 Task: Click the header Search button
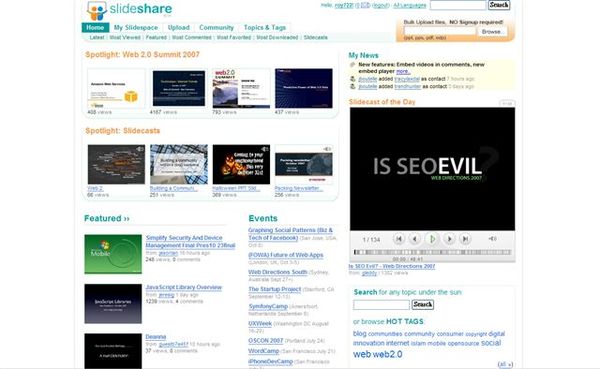pyautogui.click(x=499, y=5)
